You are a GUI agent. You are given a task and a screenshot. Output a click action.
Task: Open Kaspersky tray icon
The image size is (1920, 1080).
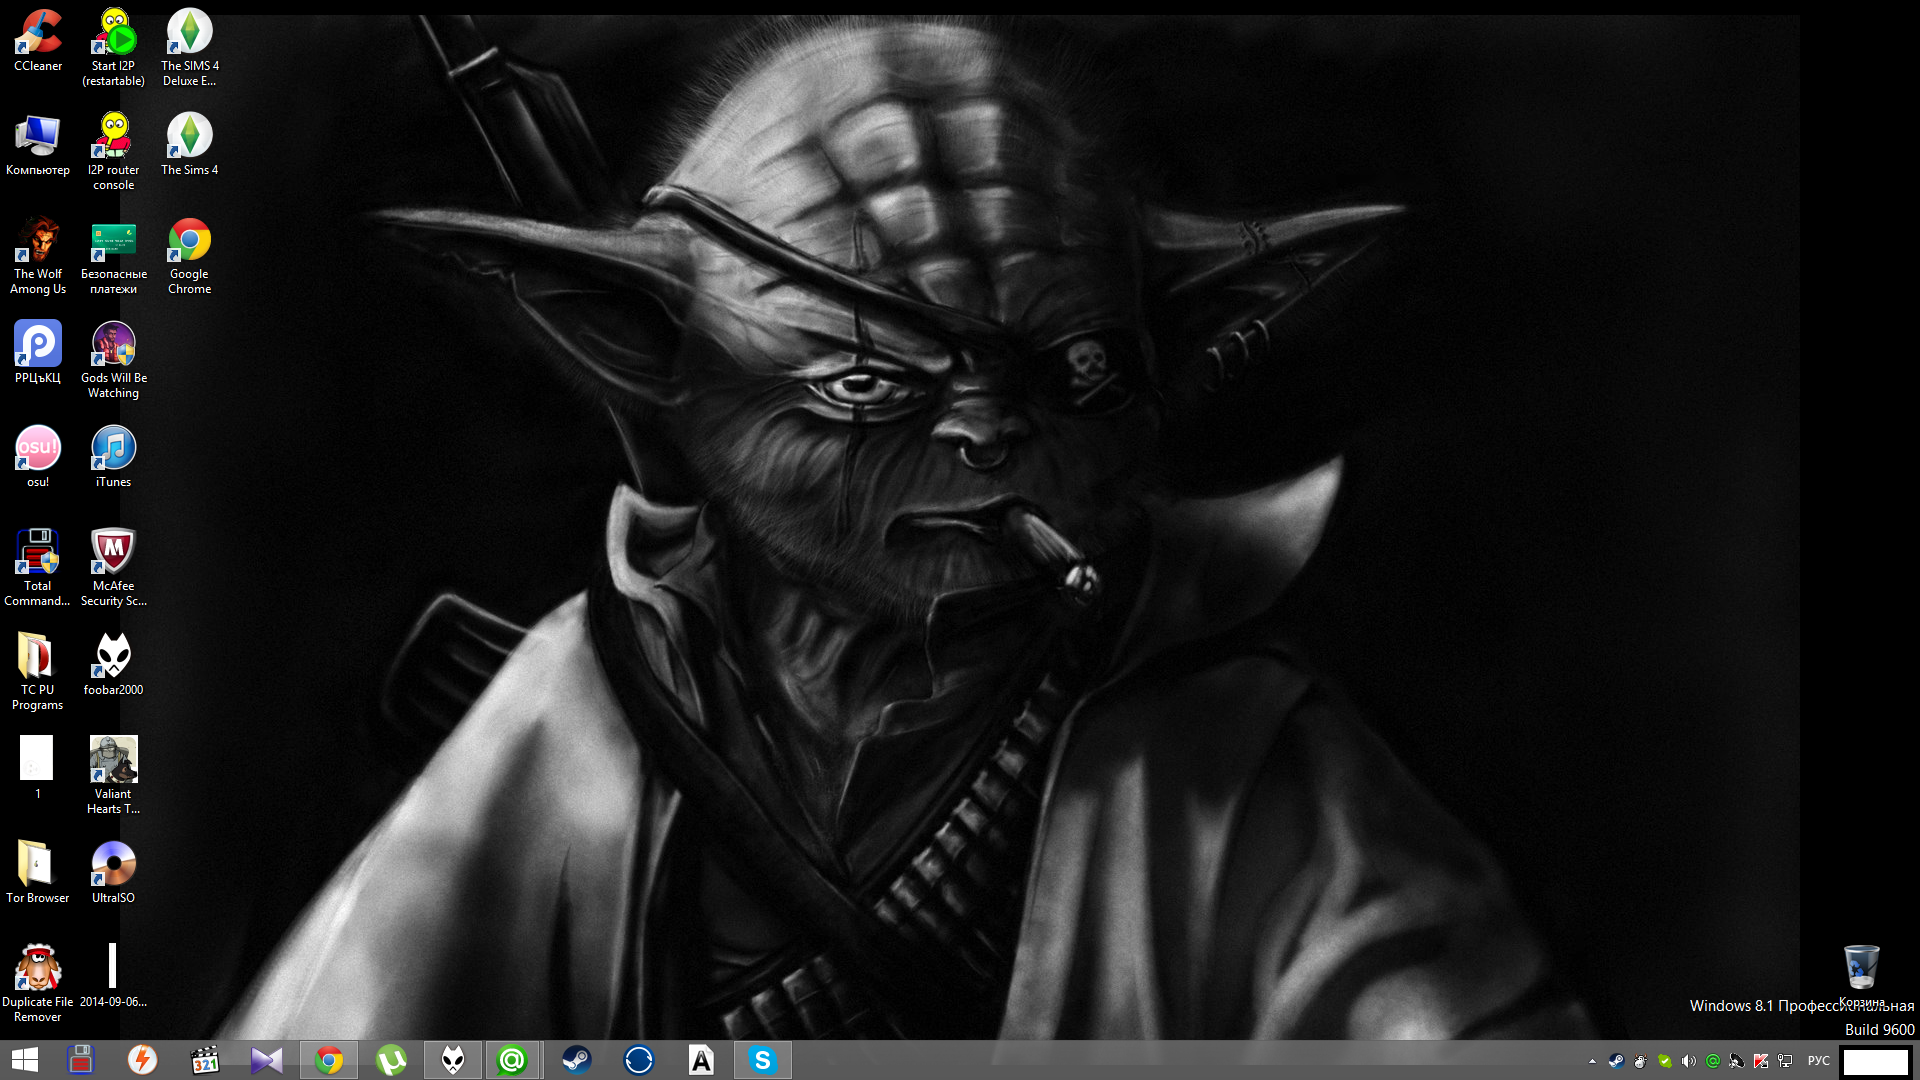pyautogui.click(x=1761, y=1061)
